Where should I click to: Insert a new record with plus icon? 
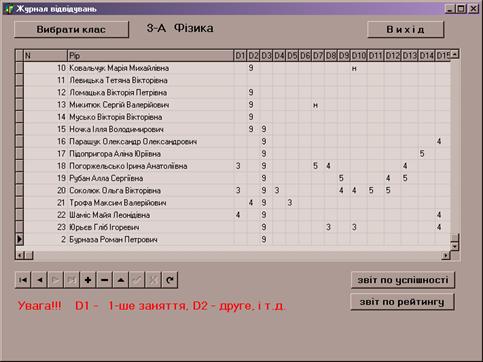point(88,280)
